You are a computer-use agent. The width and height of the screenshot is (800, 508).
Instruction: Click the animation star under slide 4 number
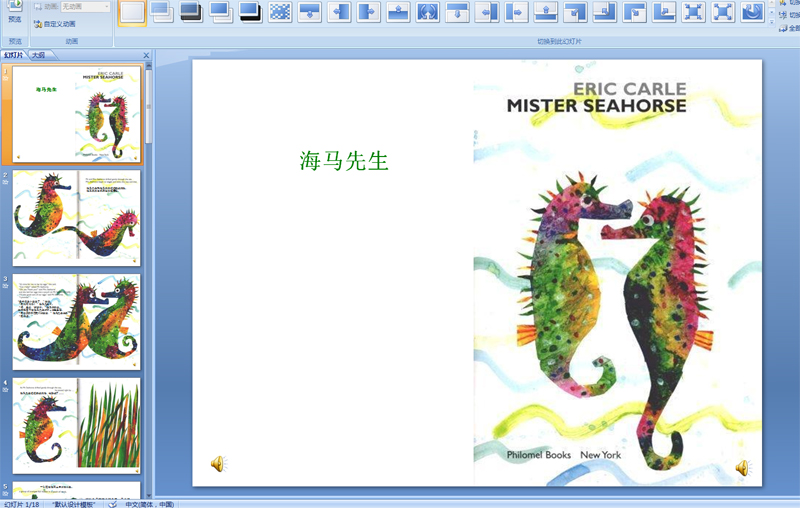click(6, 390)
